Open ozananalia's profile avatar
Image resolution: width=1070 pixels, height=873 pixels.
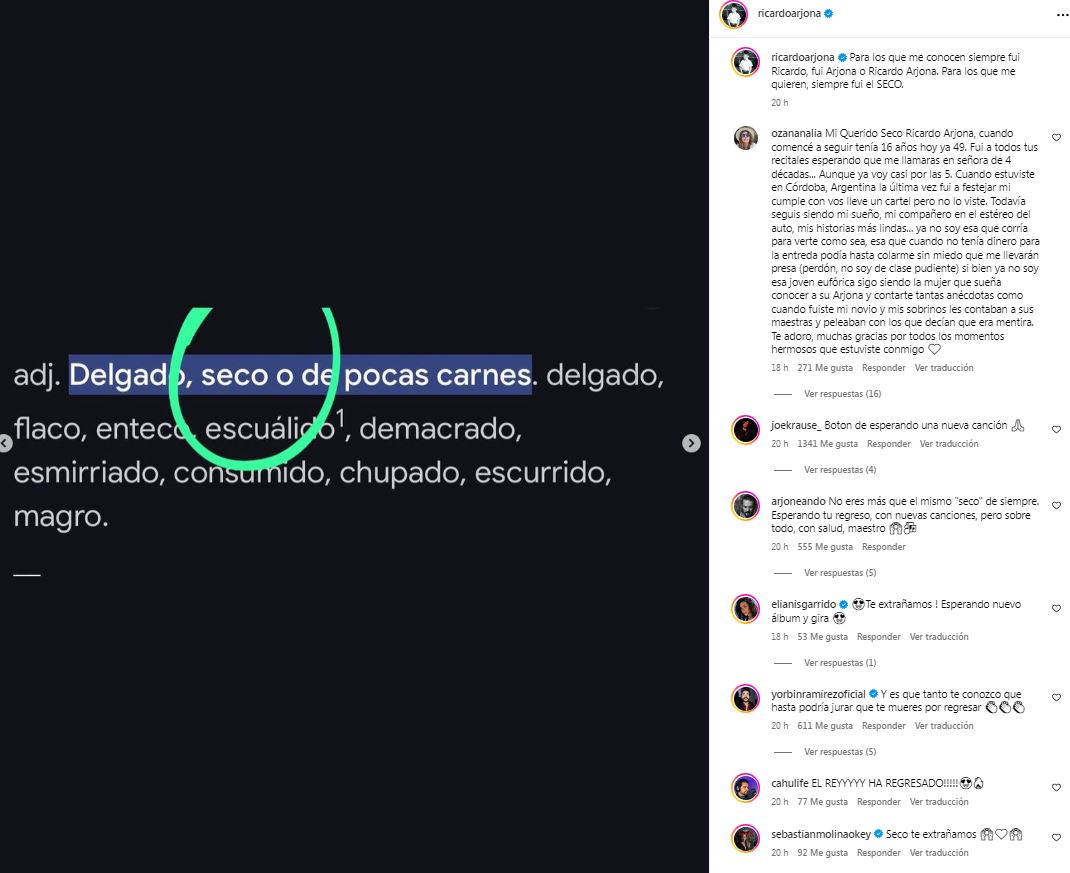[x=746, y=138]
